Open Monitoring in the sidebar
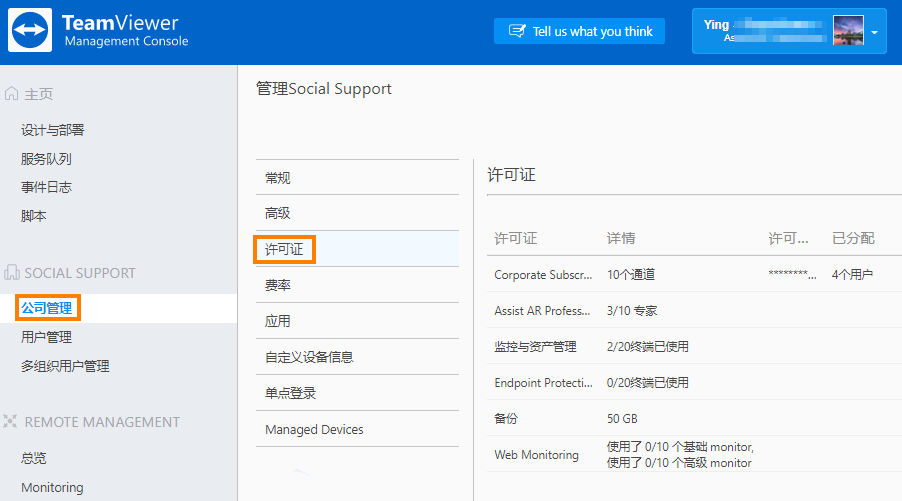The height and width of the screenshot is (501, 902). pyautogui.click(x=52, y=488)
